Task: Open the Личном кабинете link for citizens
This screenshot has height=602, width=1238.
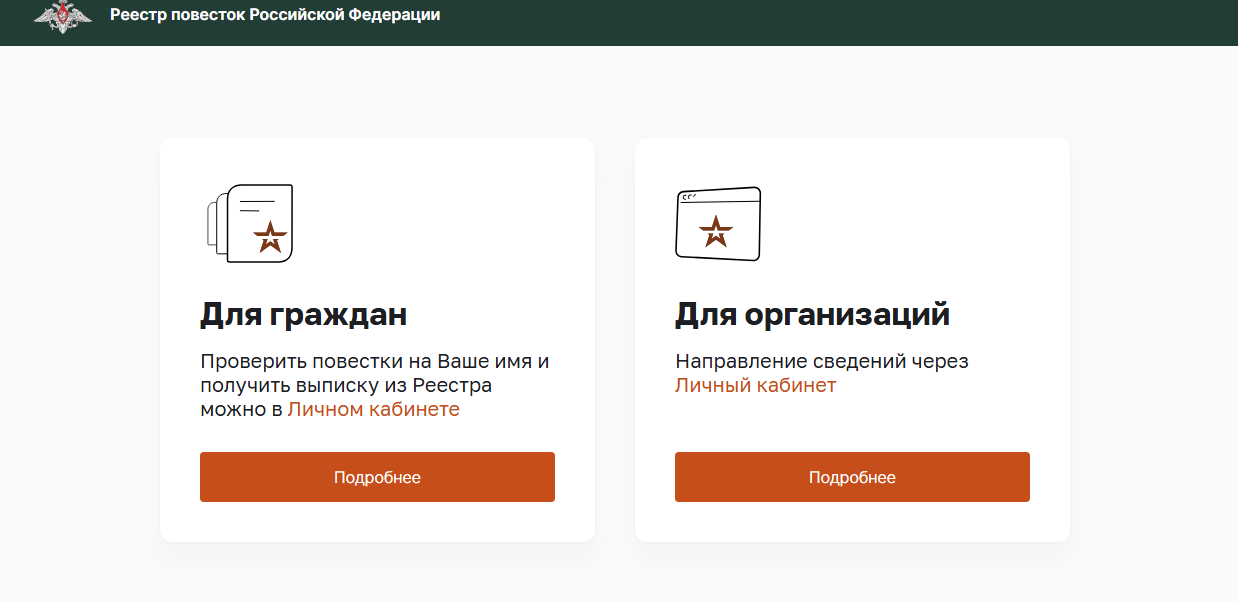Action: tap(373, 409)
